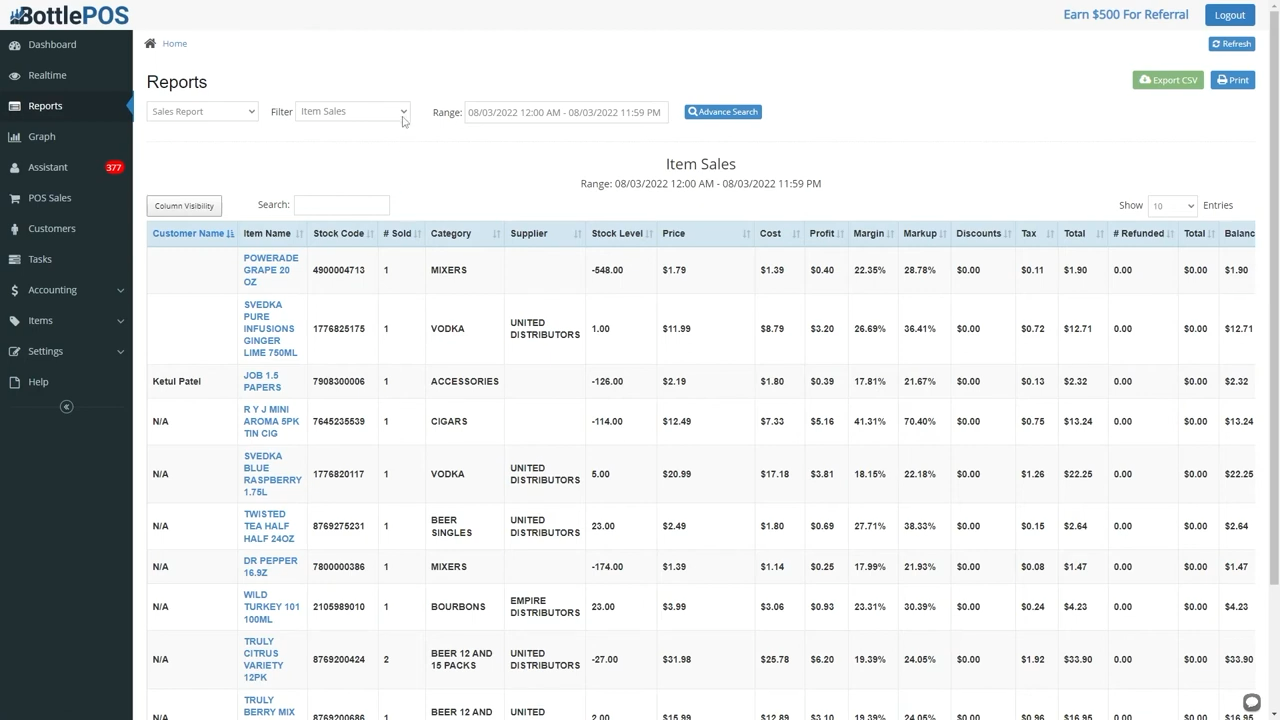The height and width of the screenshot is (720, 1280).
Task: Sort table by Category column
Action: (465, 234)
